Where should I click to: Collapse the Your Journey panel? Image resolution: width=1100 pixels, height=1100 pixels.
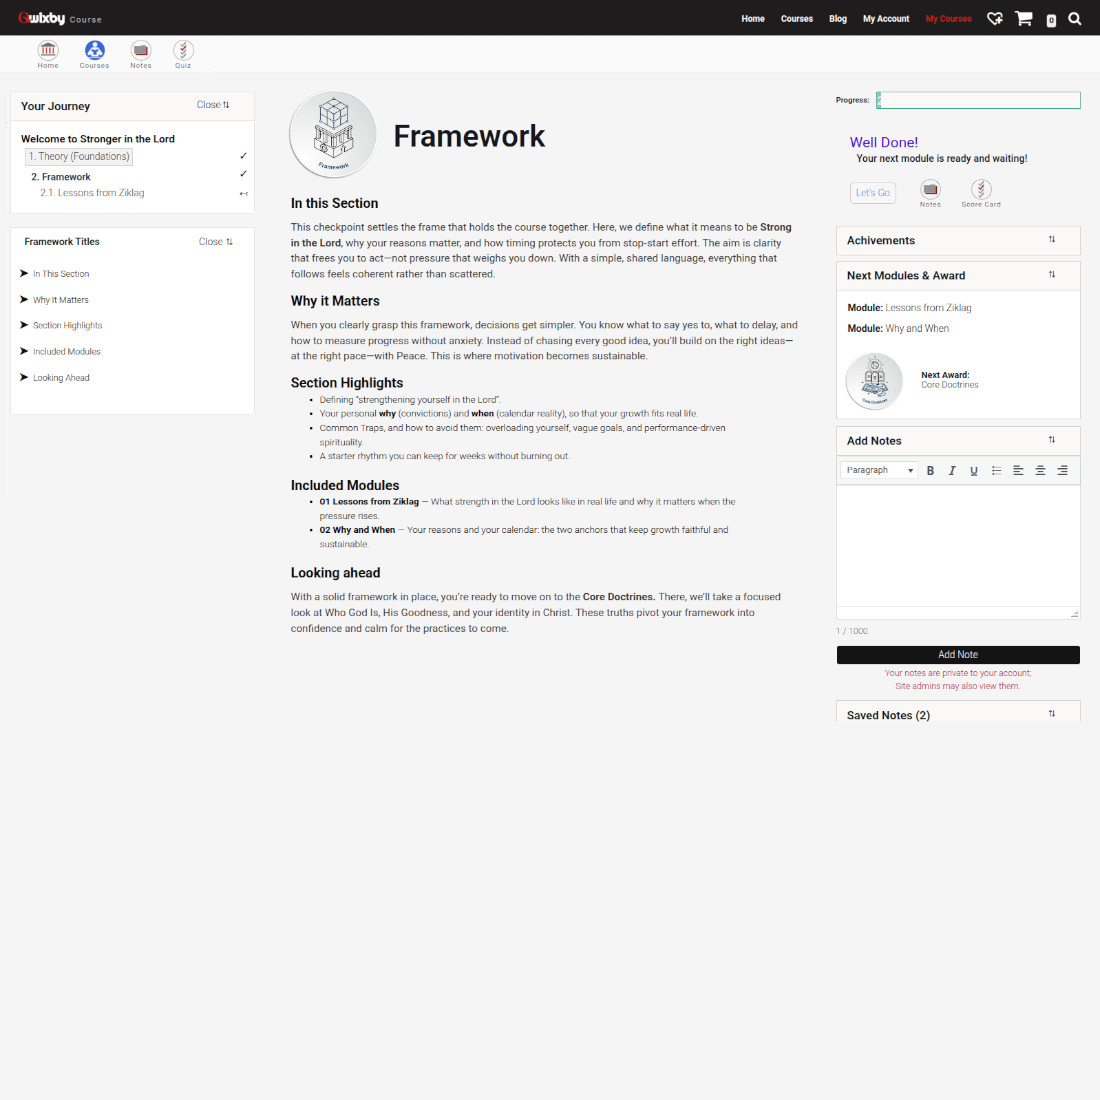[x=213, y=105]
